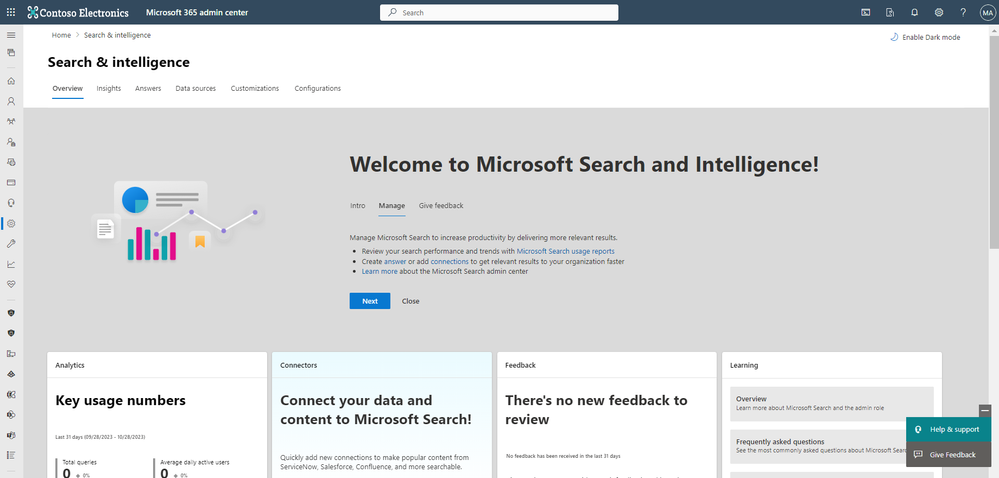Click the notifications bell icon
This screenshot has width=999, height=478.
pyautogui.click(x=914, y=12)
